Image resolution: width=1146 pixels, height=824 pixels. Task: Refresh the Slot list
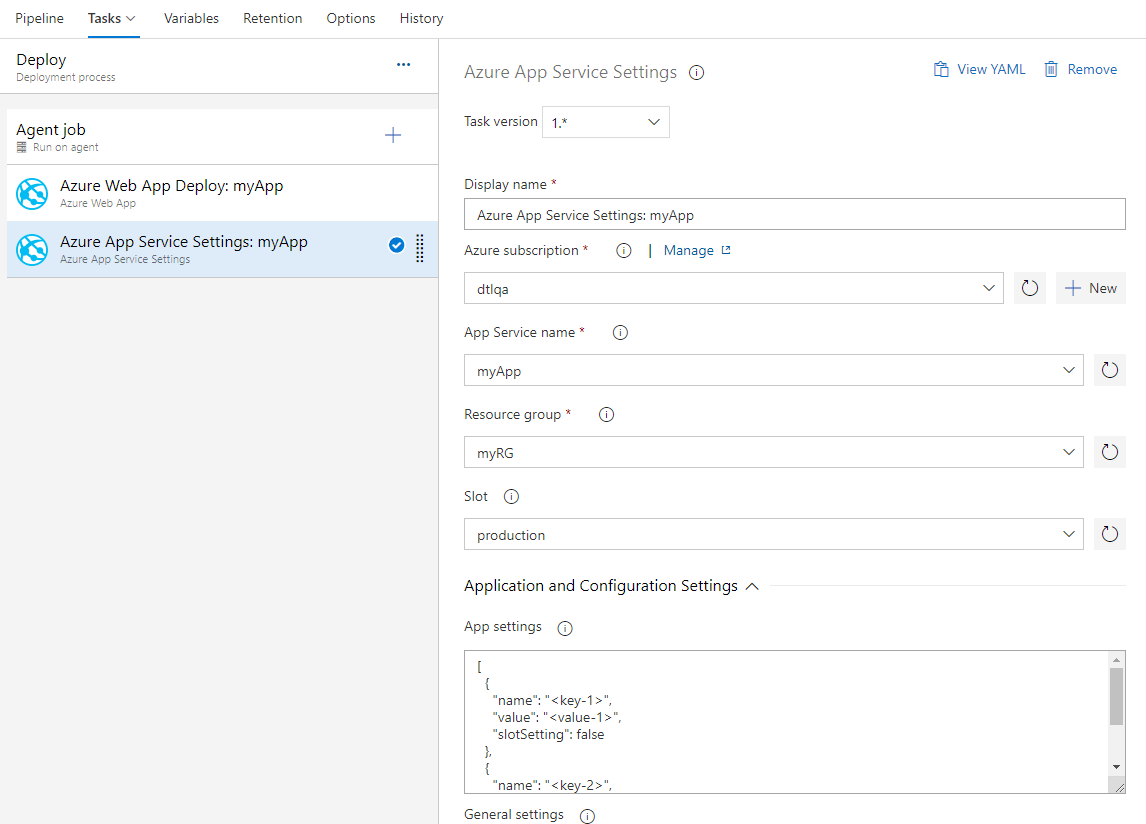point(1109,534)
